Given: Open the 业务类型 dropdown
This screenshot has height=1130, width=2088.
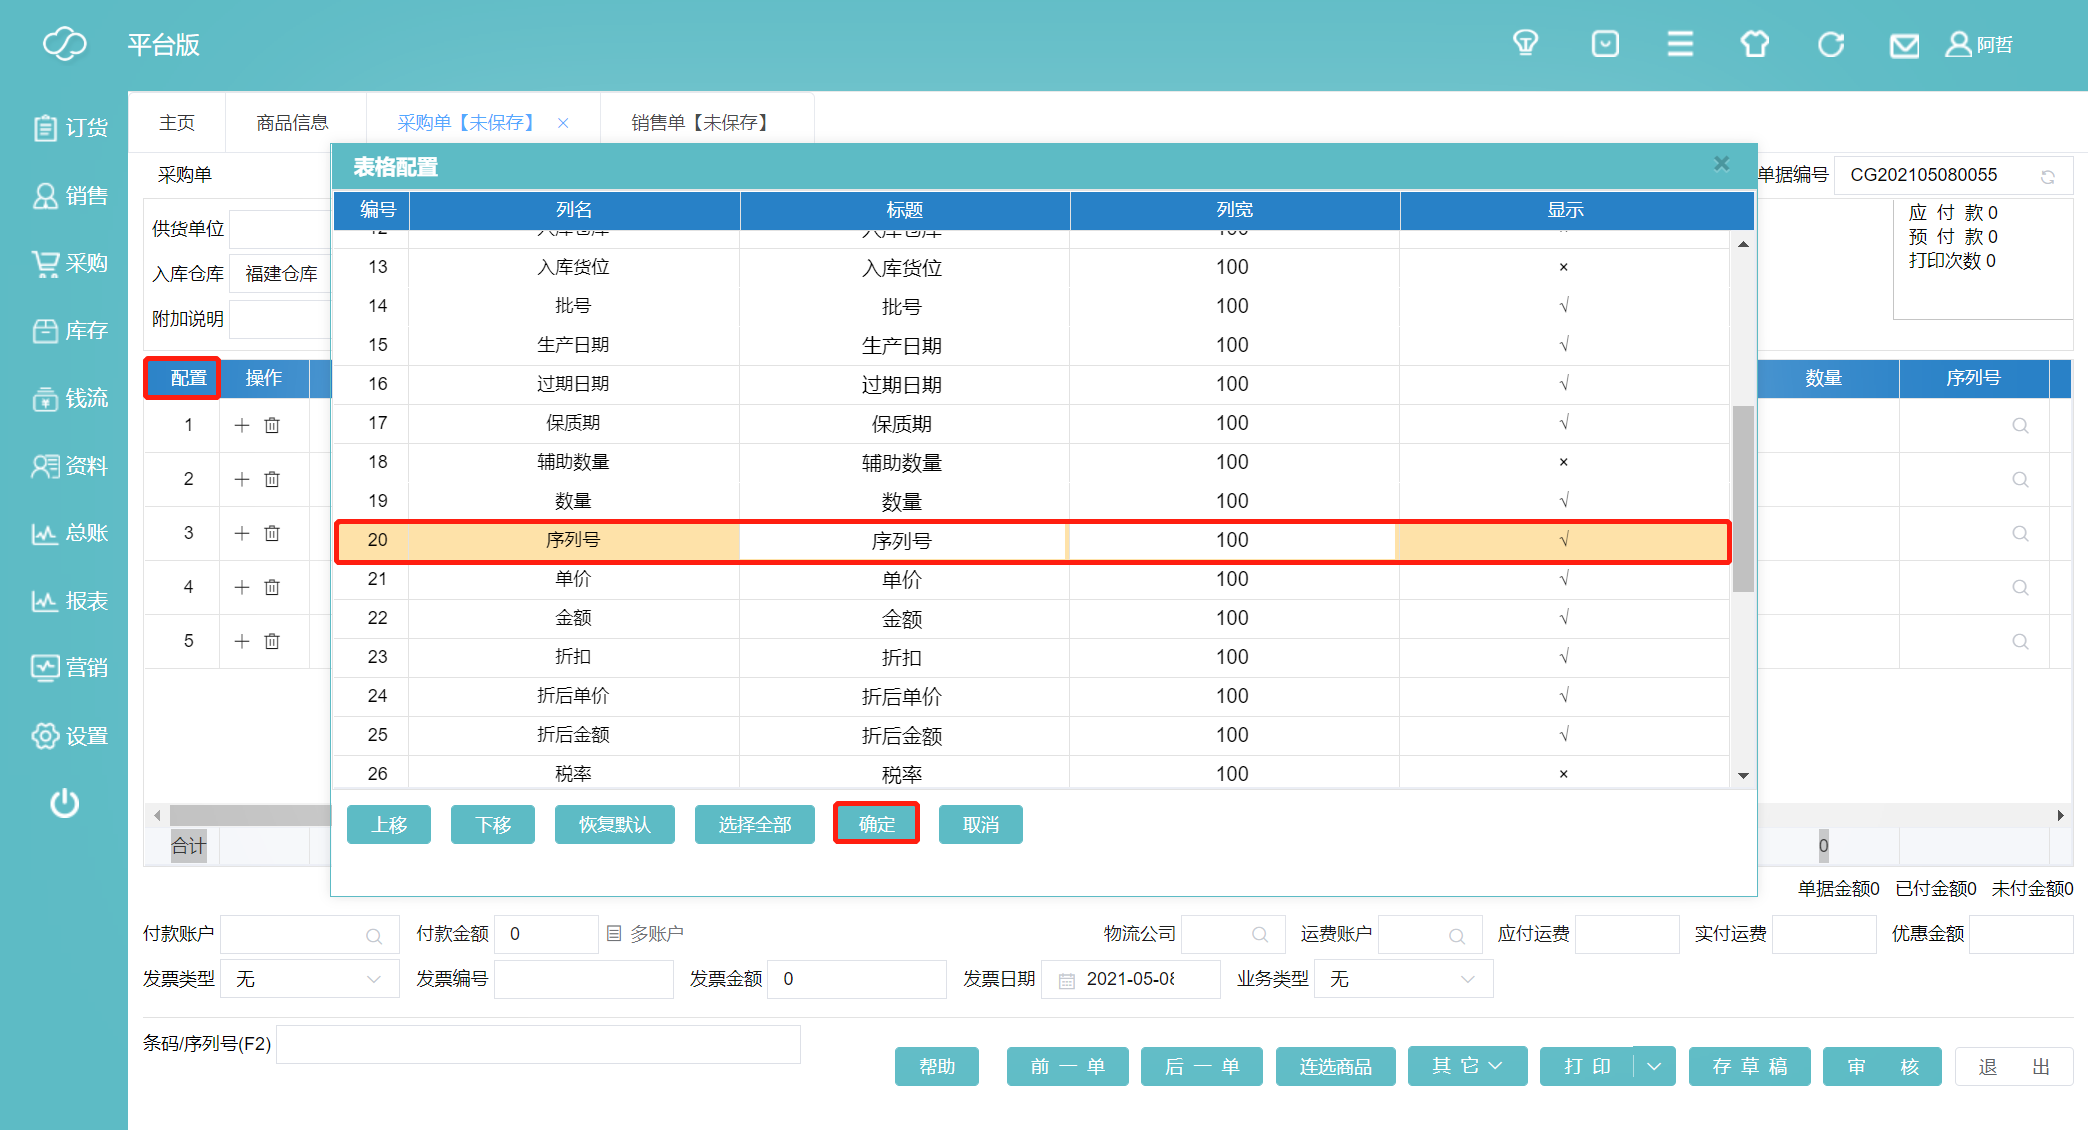Looking at the screenshot, I should tap(1467, 979).
